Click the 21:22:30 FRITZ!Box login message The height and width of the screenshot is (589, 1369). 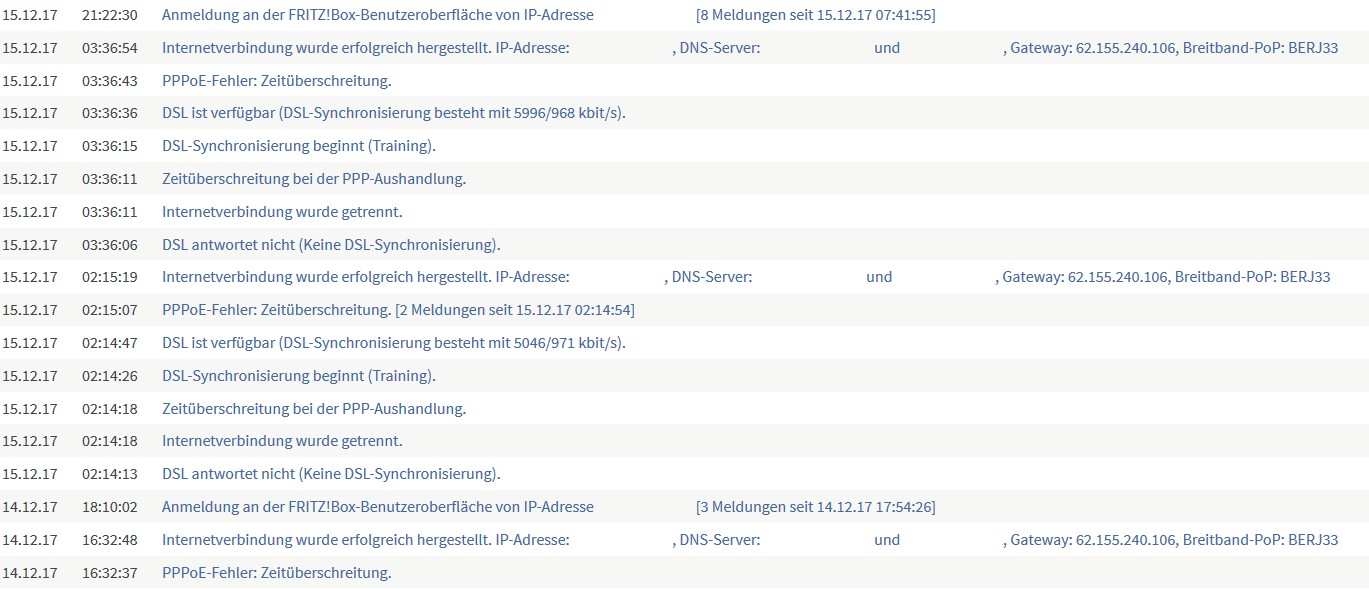377,15
